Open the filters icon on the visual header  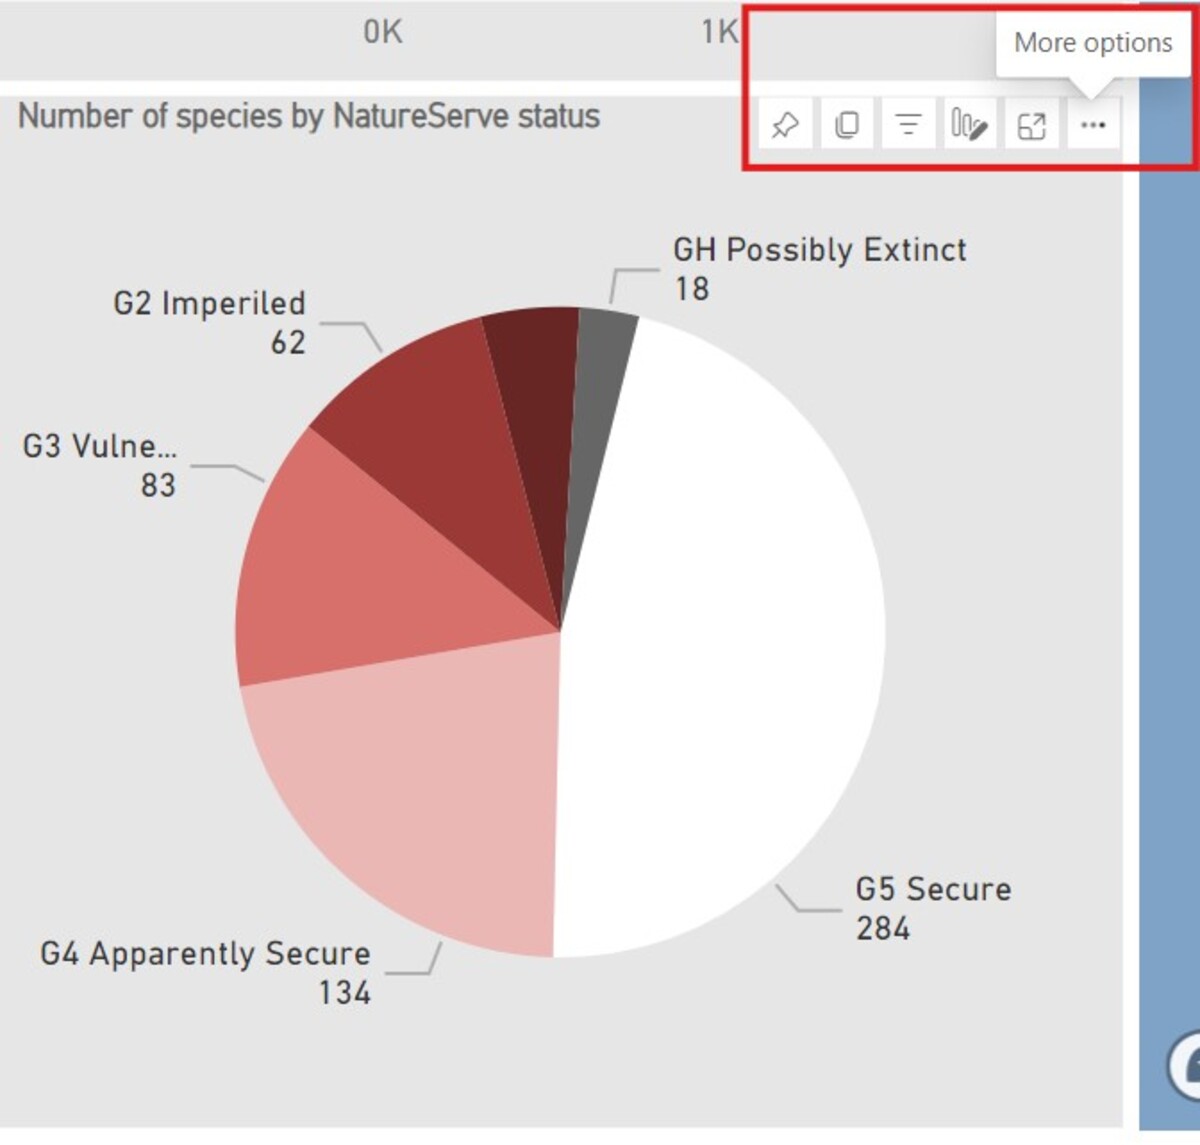(908, 125)
